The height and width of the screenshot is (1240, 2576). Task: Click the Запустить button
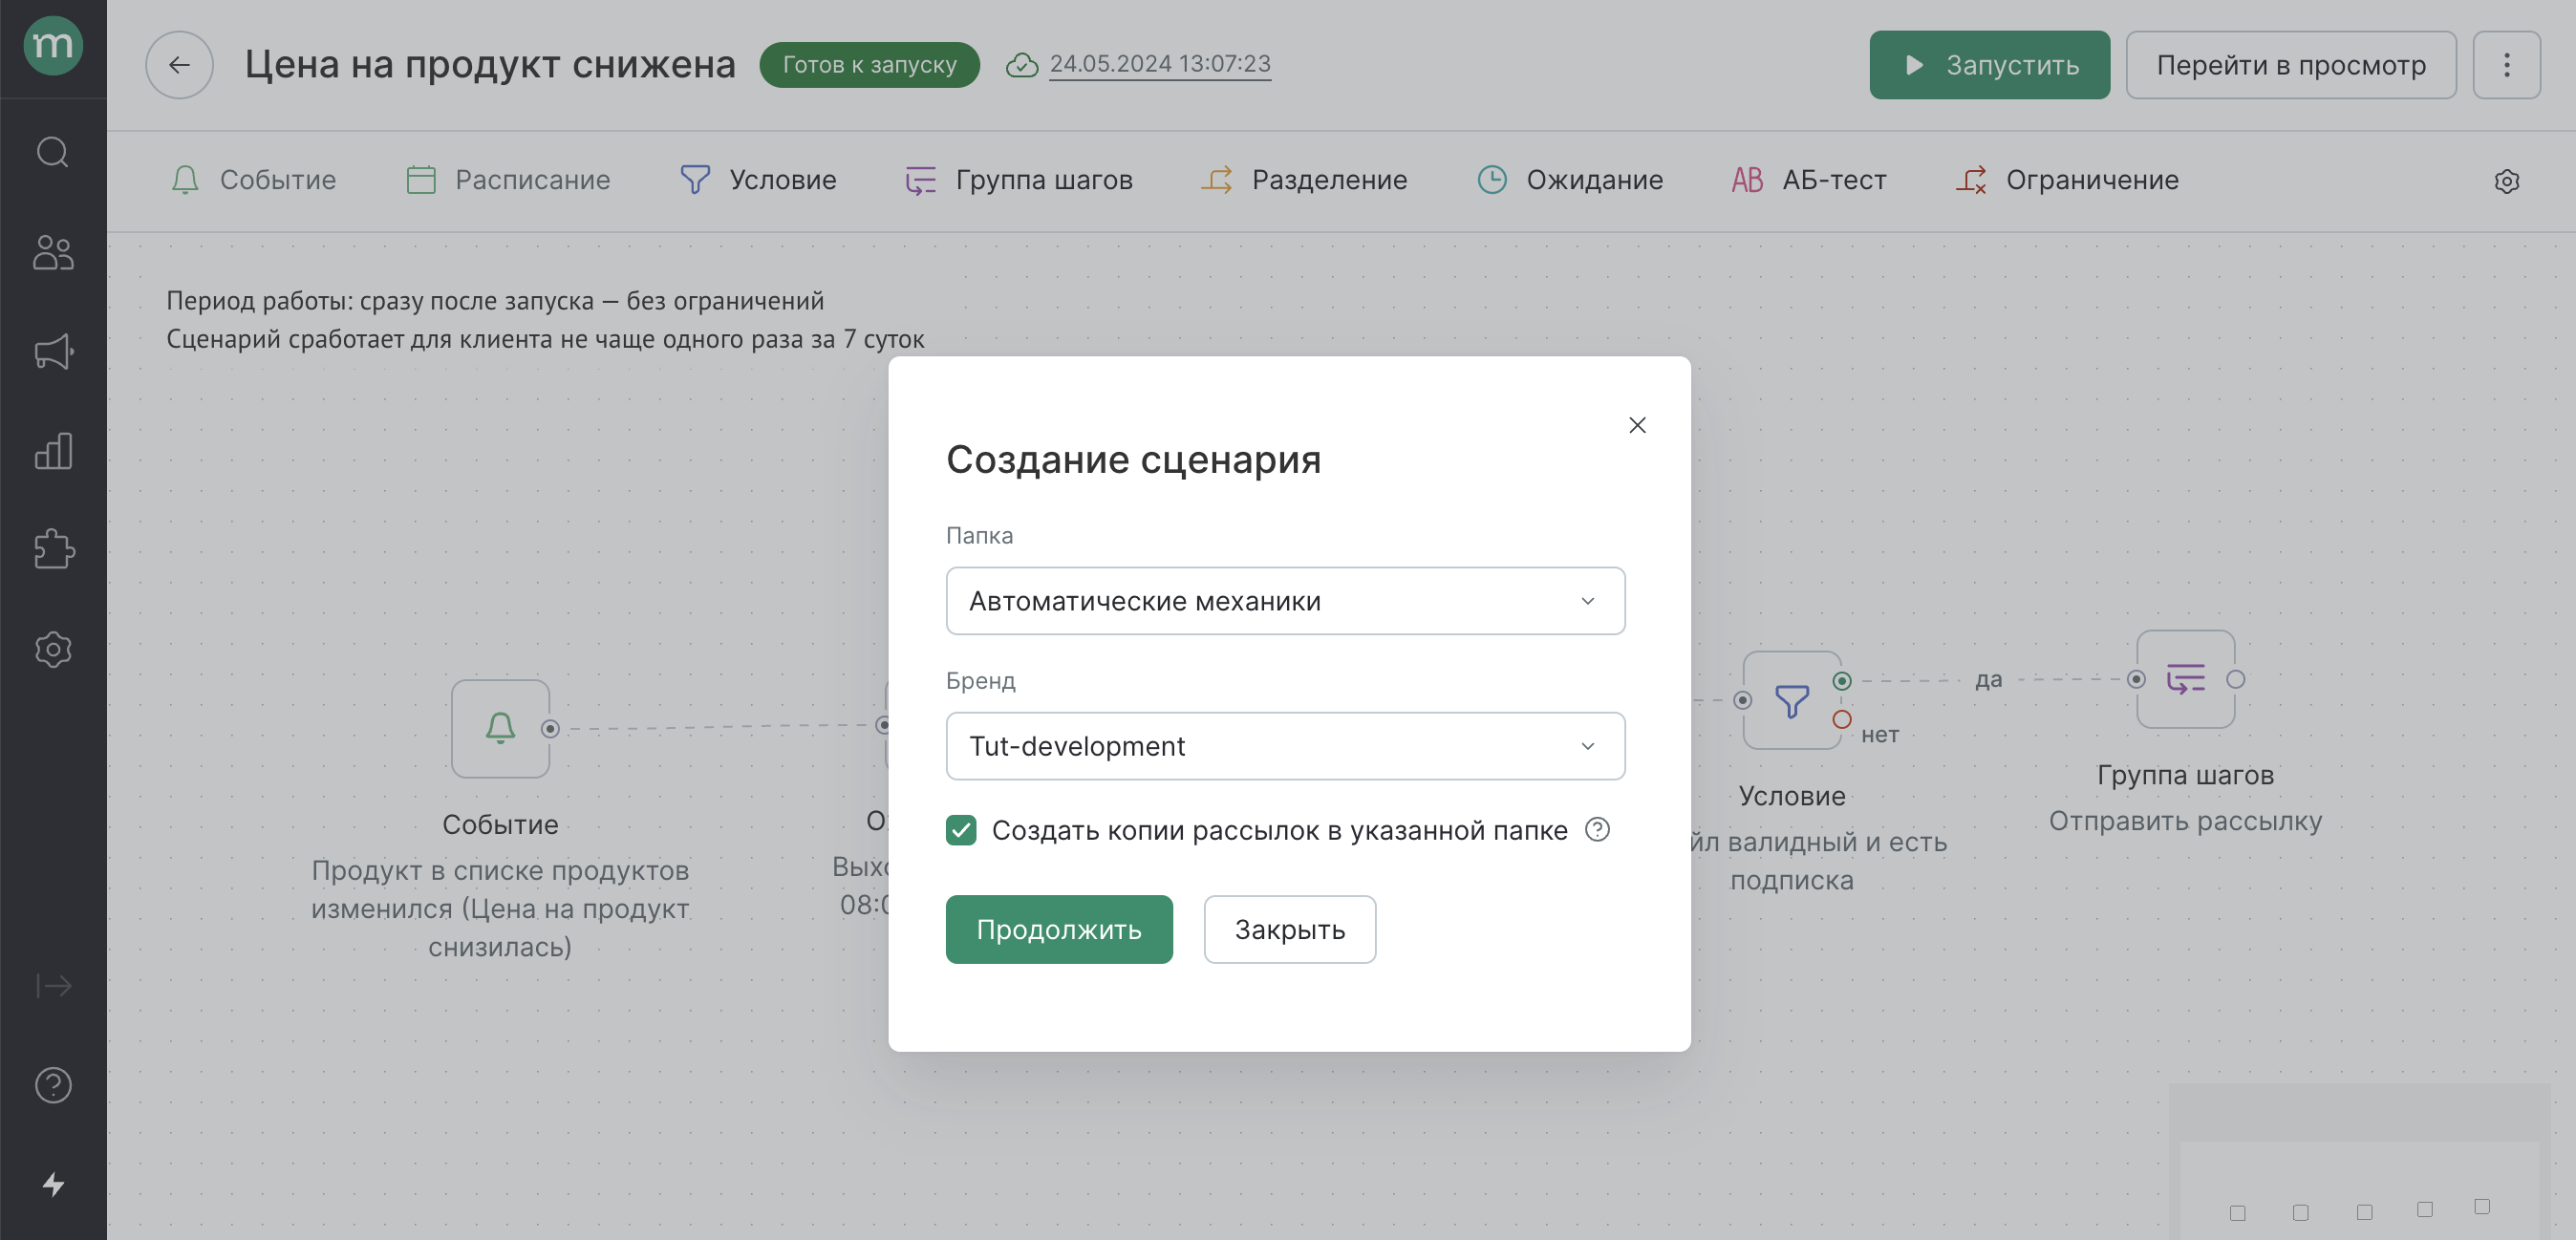pyautogui.click(x=1989, y=65)
